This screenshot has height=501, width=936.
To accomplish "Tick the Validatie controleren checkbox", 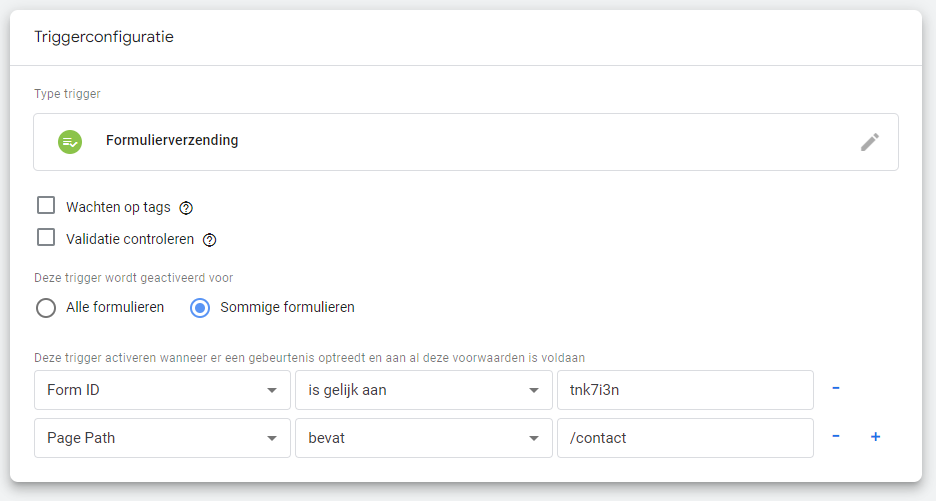I will tap(46, 238).
